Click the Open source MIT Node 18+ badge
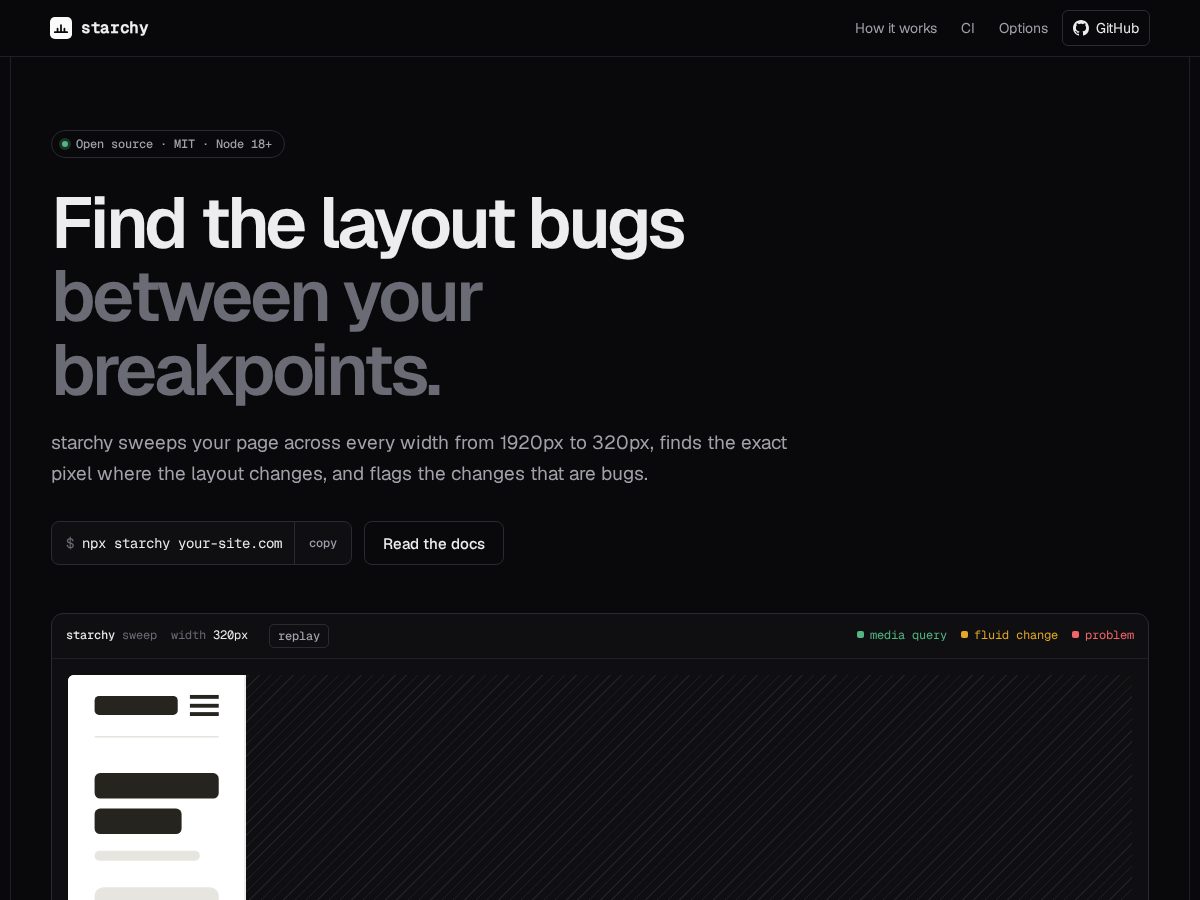Image resolution: width=1200 pixels, height=900 pixels. [x=168, y=144]
